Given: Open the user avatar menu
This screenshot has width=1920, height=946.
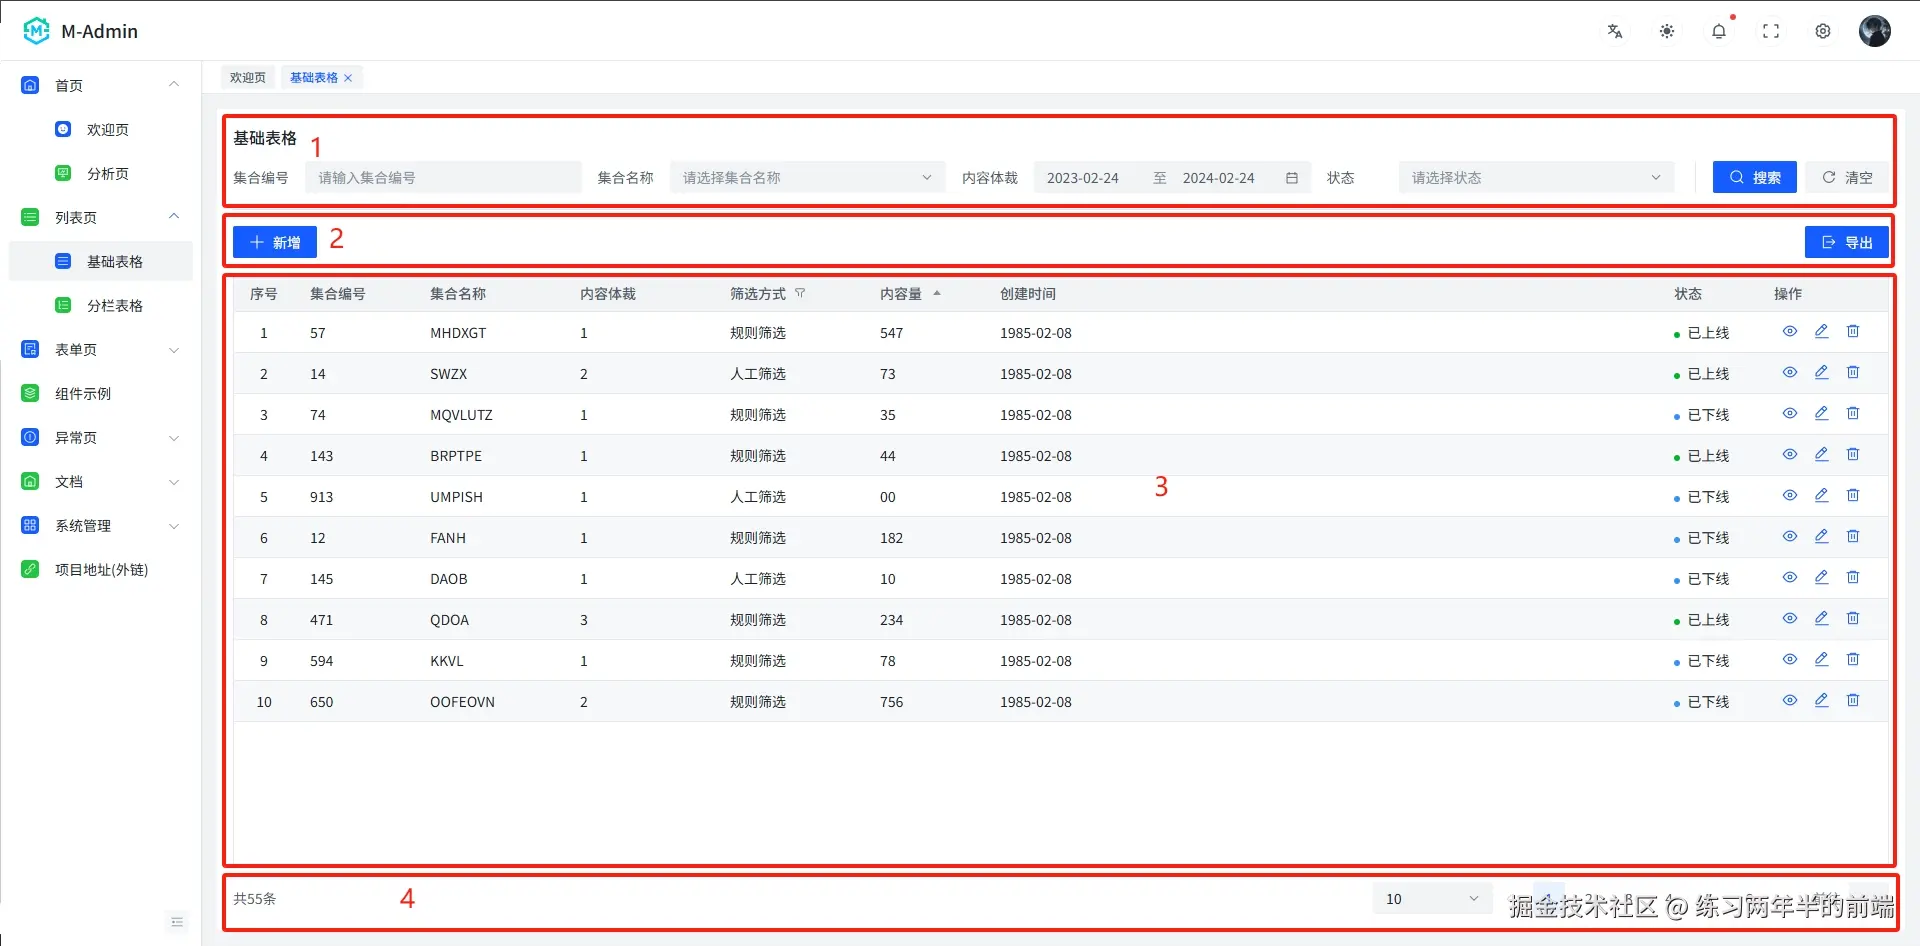Looking at the screenshot, I should pyautogui.click(x=1875, y=31).
